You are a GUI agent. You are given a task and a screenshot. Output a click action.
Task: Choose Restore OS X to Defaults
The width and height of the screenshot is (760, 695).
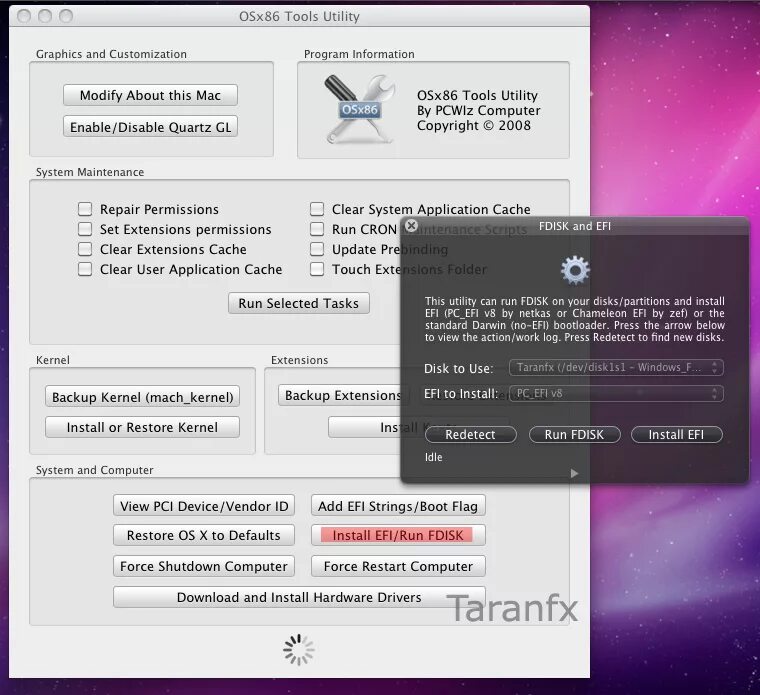(204, 535)
